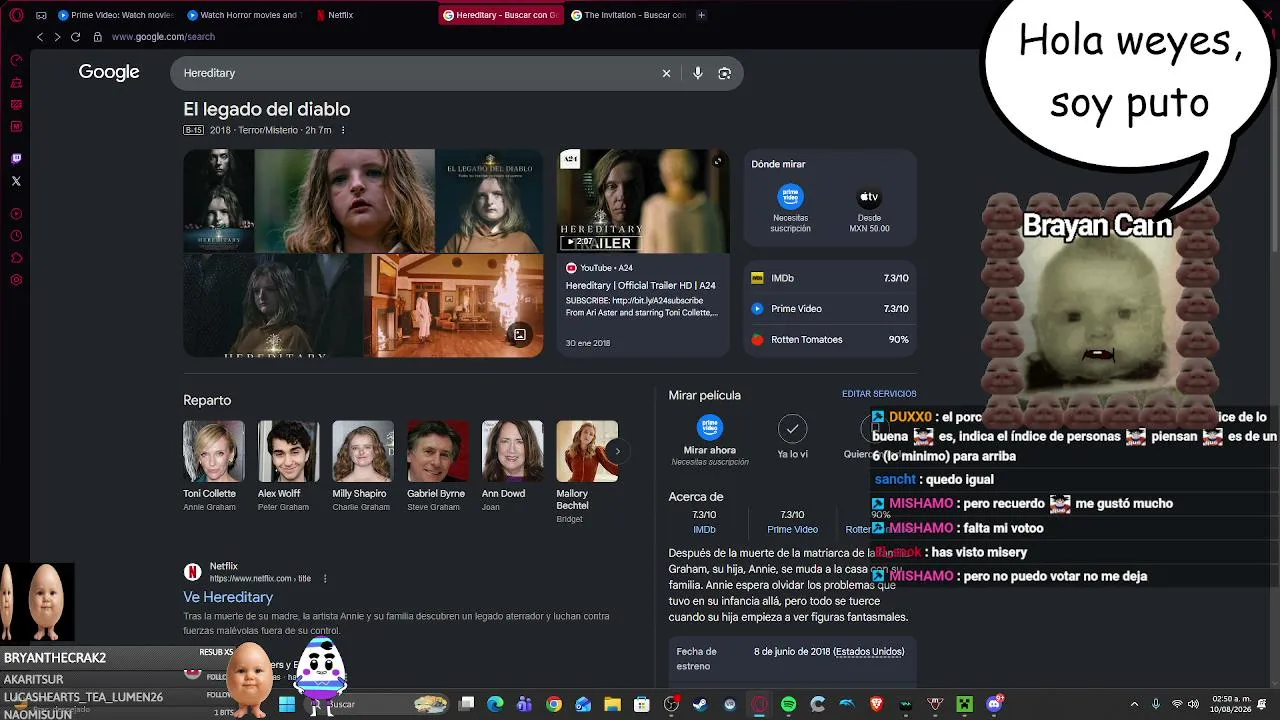This screenshot has height=720, width=1280.
Task: Click the Google logo
Action: (x=109, y=72)
